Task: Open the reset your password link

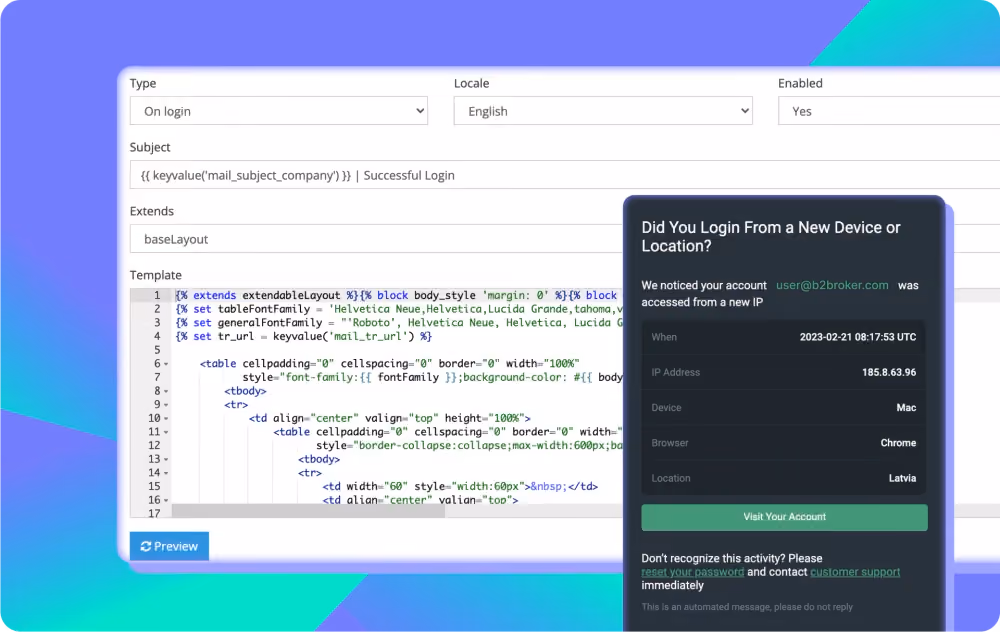Action: click(x=693, y=572)
